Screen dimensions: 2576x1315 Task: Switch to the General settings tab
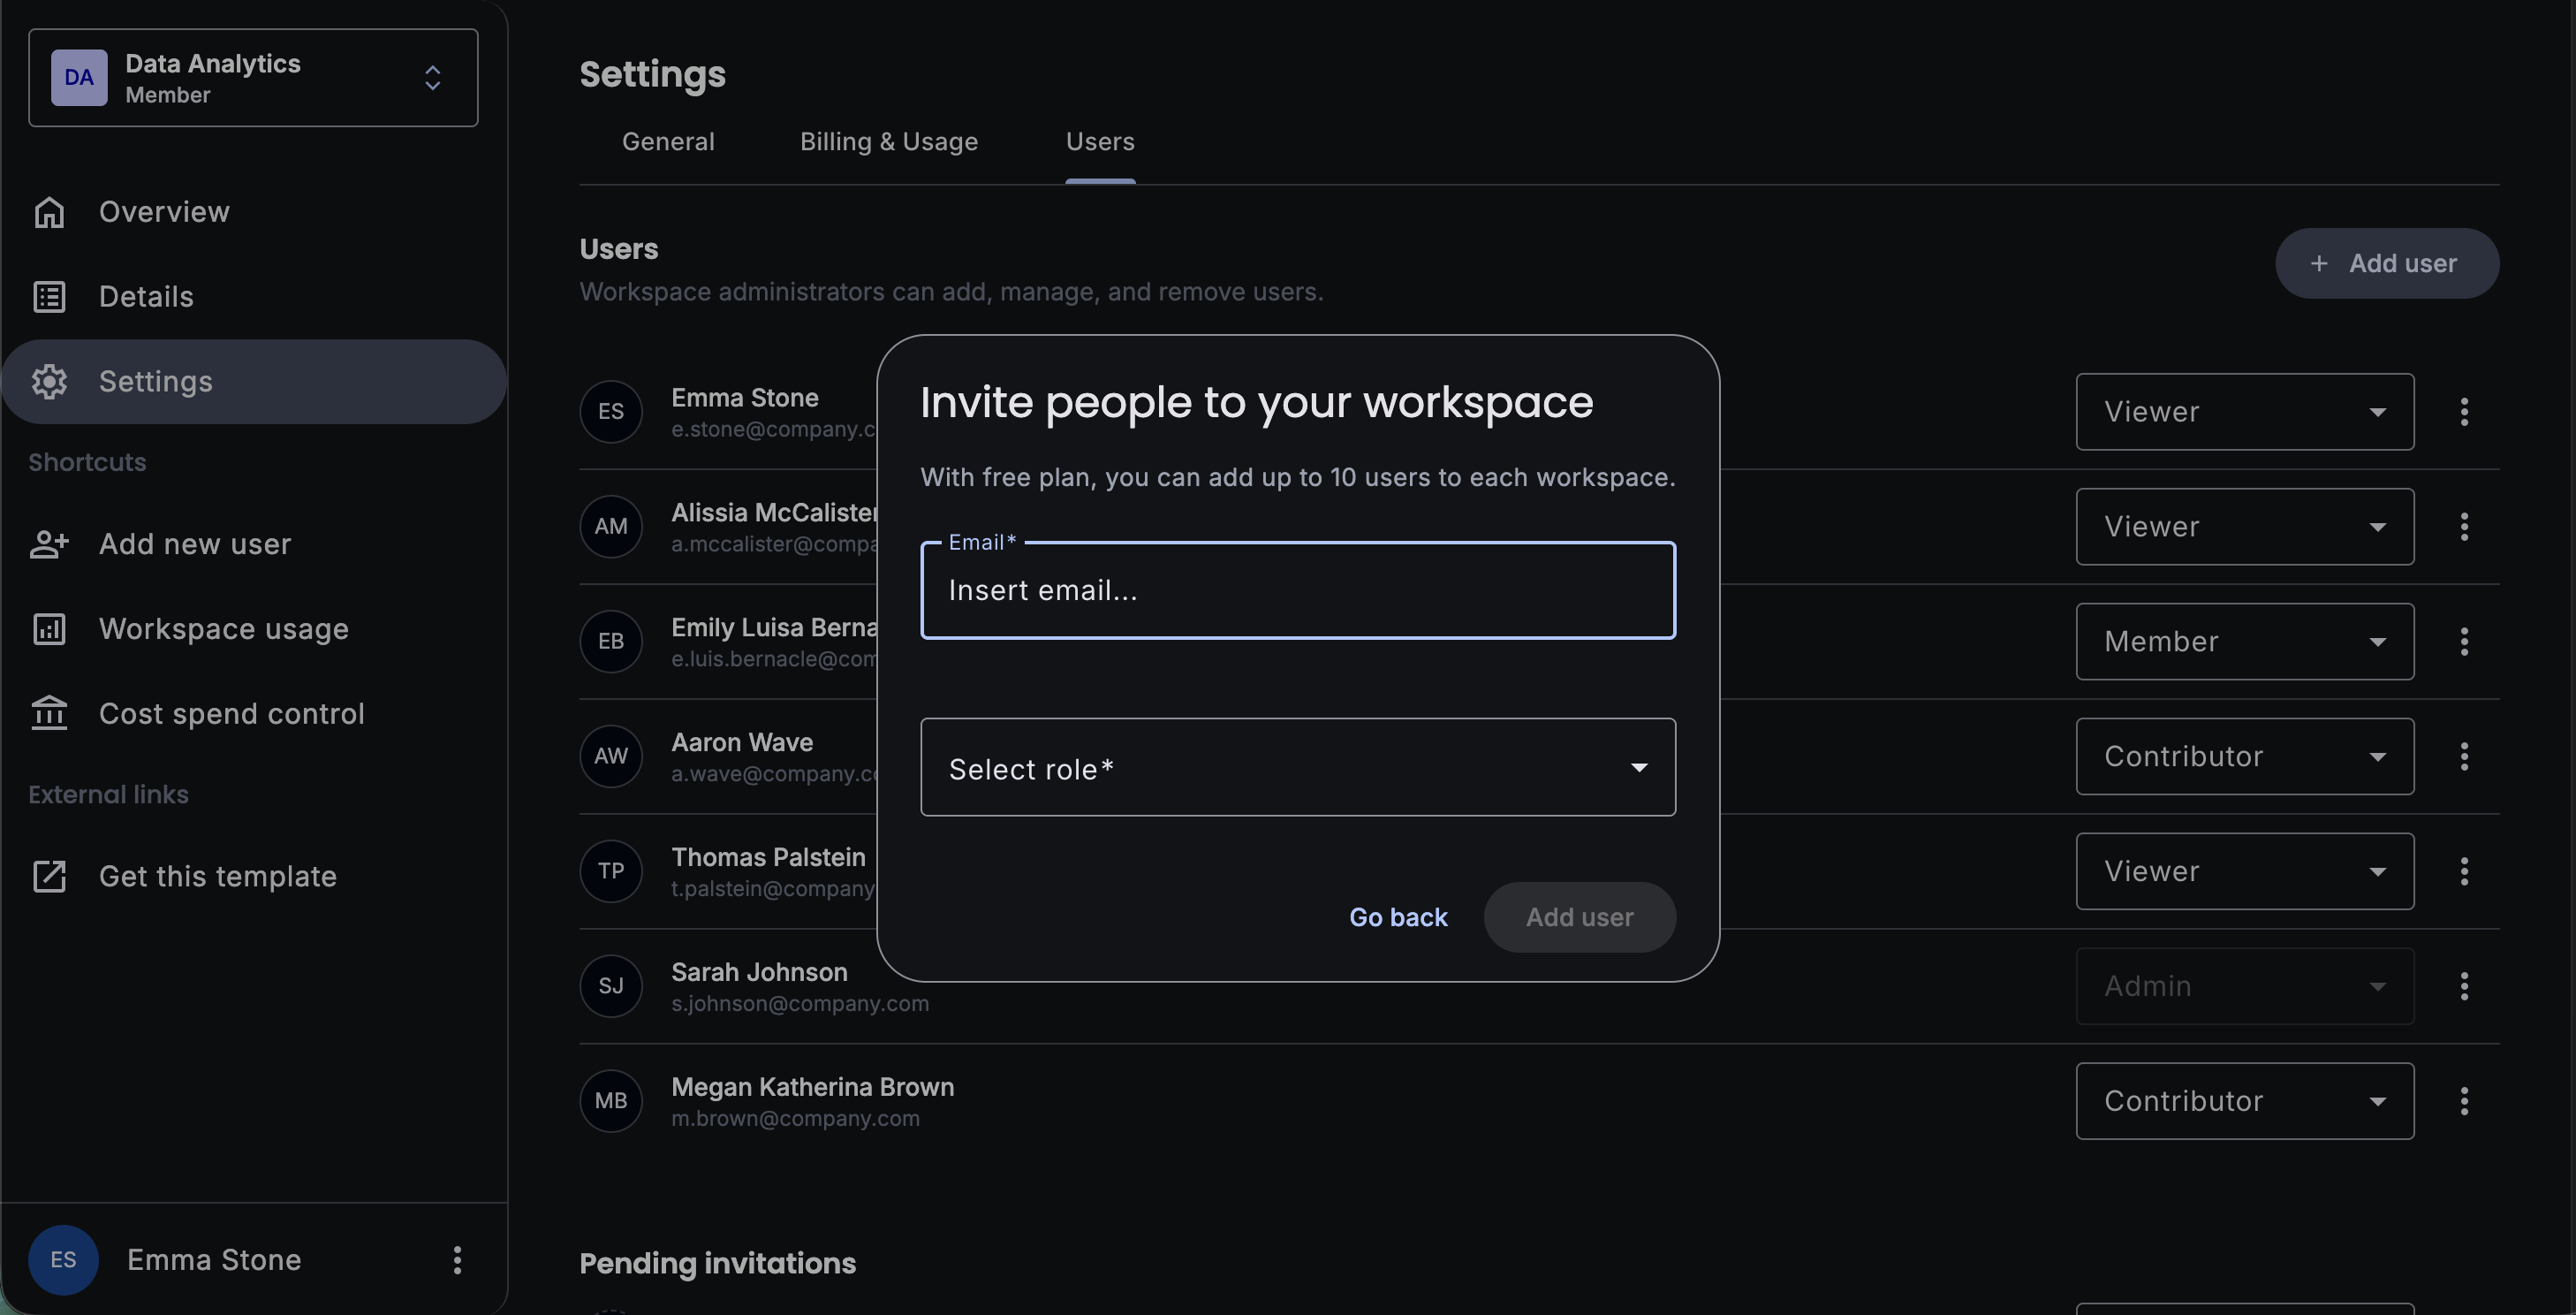coord(668,142)
